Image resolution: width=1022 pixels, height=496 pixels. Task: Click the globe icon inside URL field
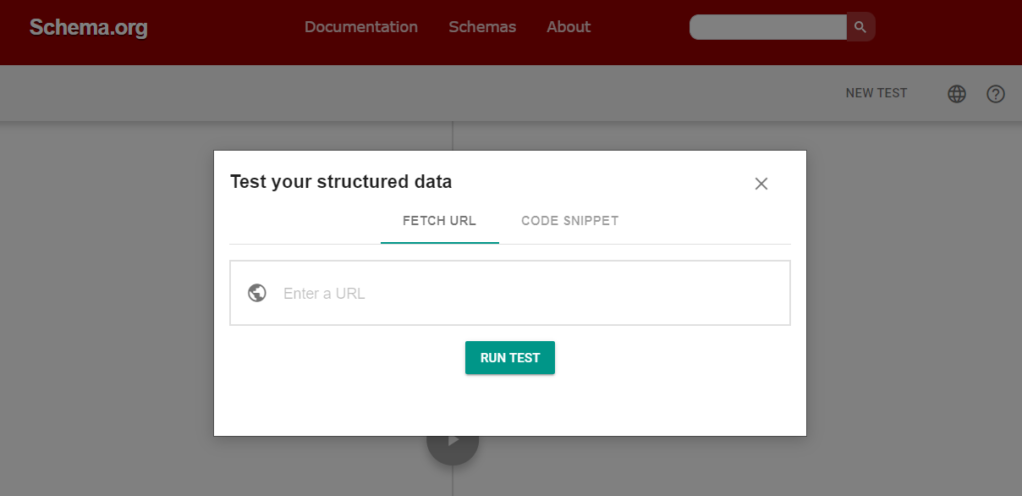click(257, 293)
